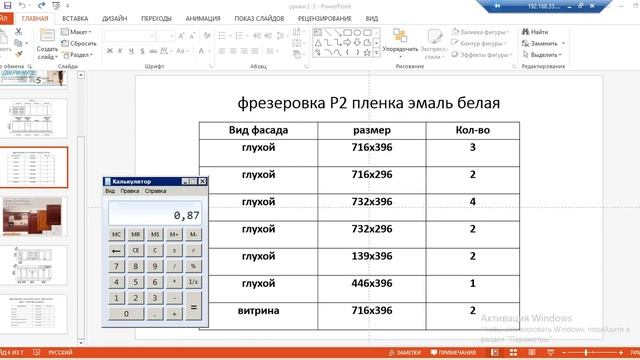Screen dimensions: 640x360
Task: Click the Copy icon in clipboard group
Action: 18,42
